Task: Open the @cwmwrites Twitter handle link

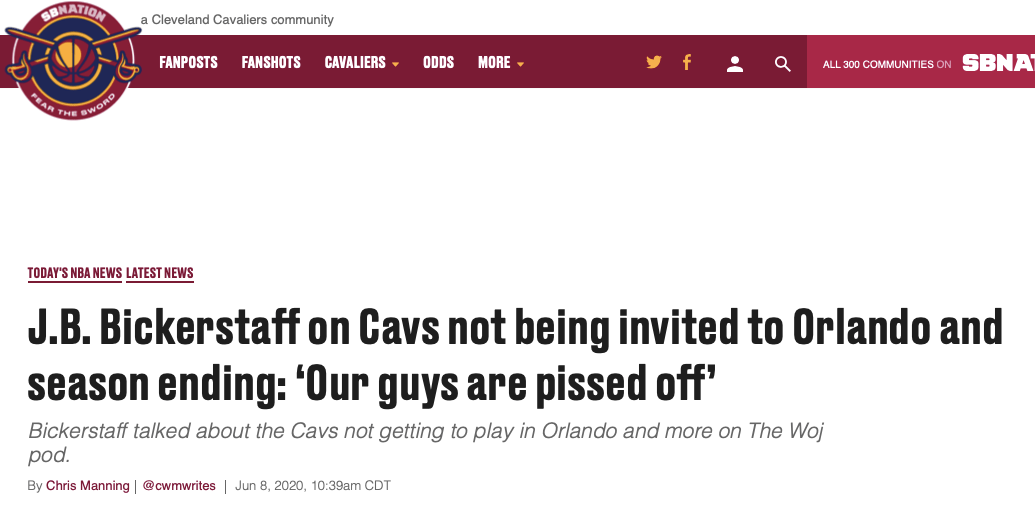Action: coord(180,486)
